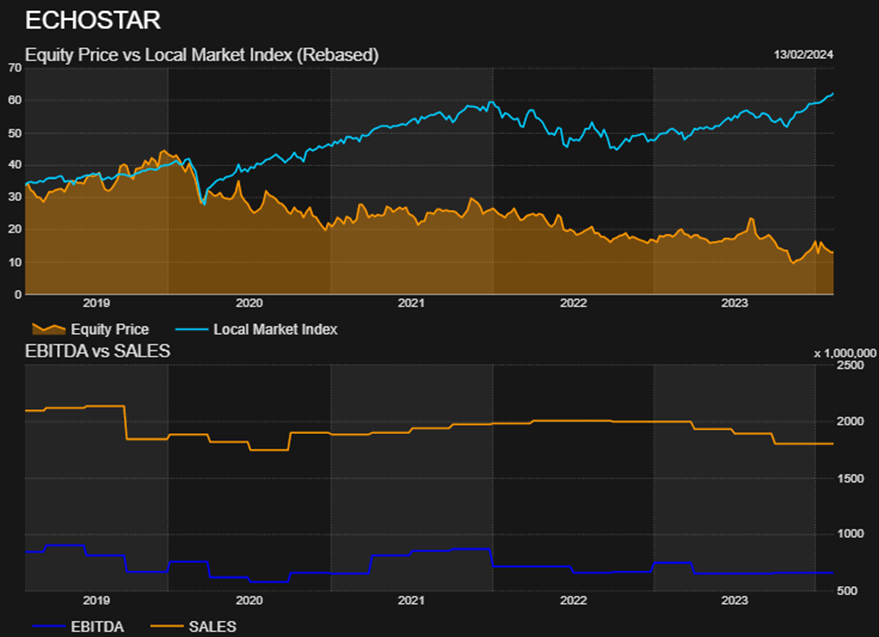Image resolution: width=879 pixels, height=637 pixels.
Task: Toggle the EBITDA legend entry
Action: 78,626
